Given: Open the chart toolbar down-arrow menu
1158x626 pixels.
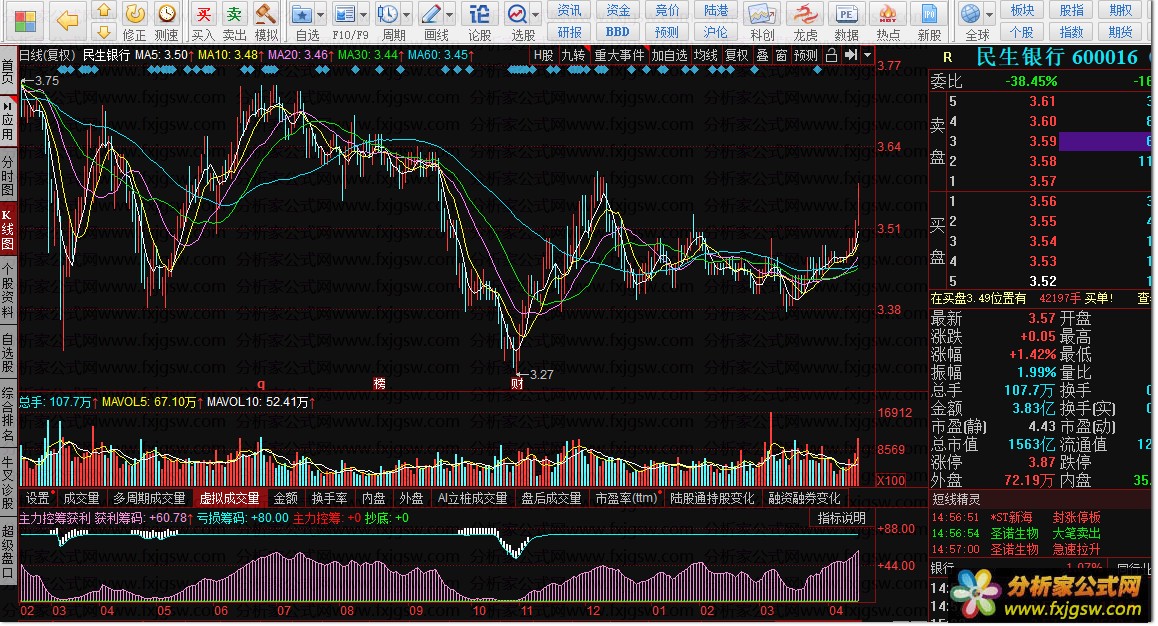Looking at the screenshot, I should coord(868,55).
